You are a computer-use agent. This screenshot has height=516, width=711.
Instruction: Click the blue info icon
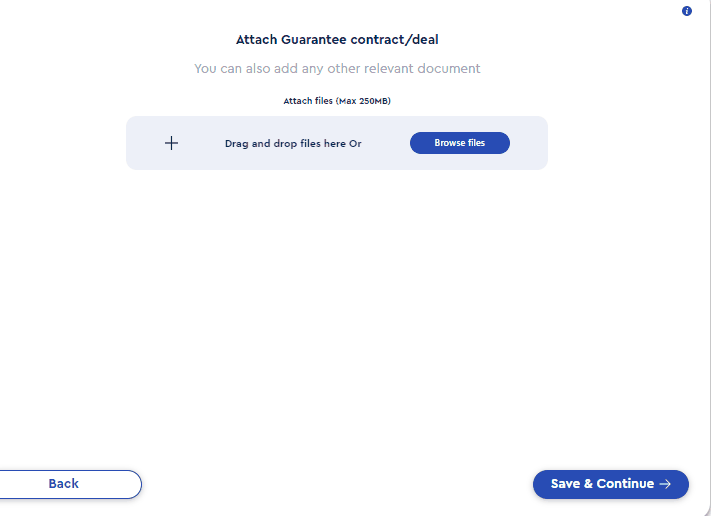coord(687,11)
